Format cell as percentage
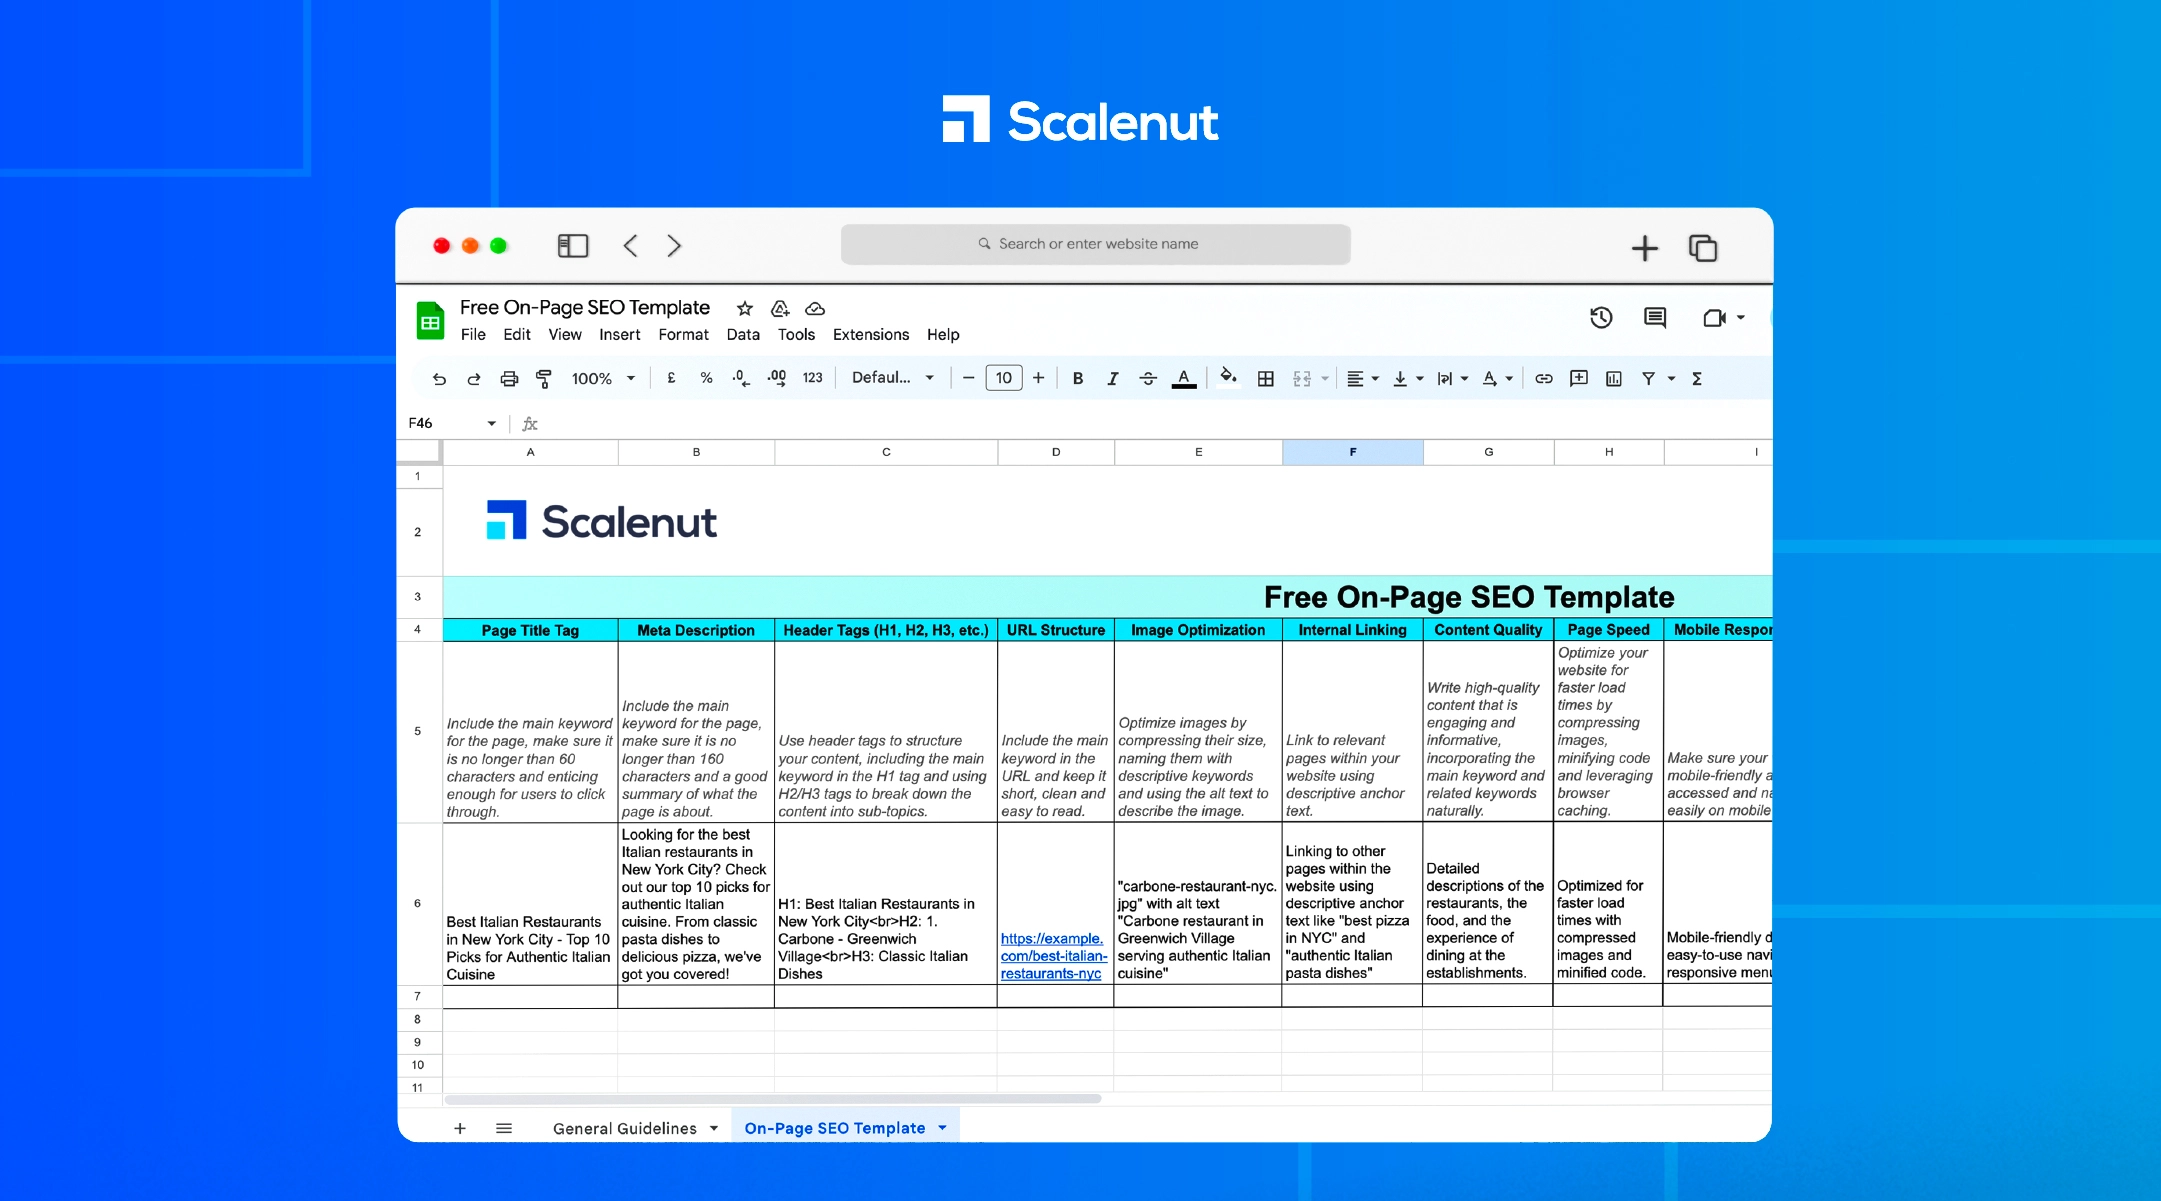Image resolution: width=2161 pixels, height=1201 pixels. coord(706,378)
